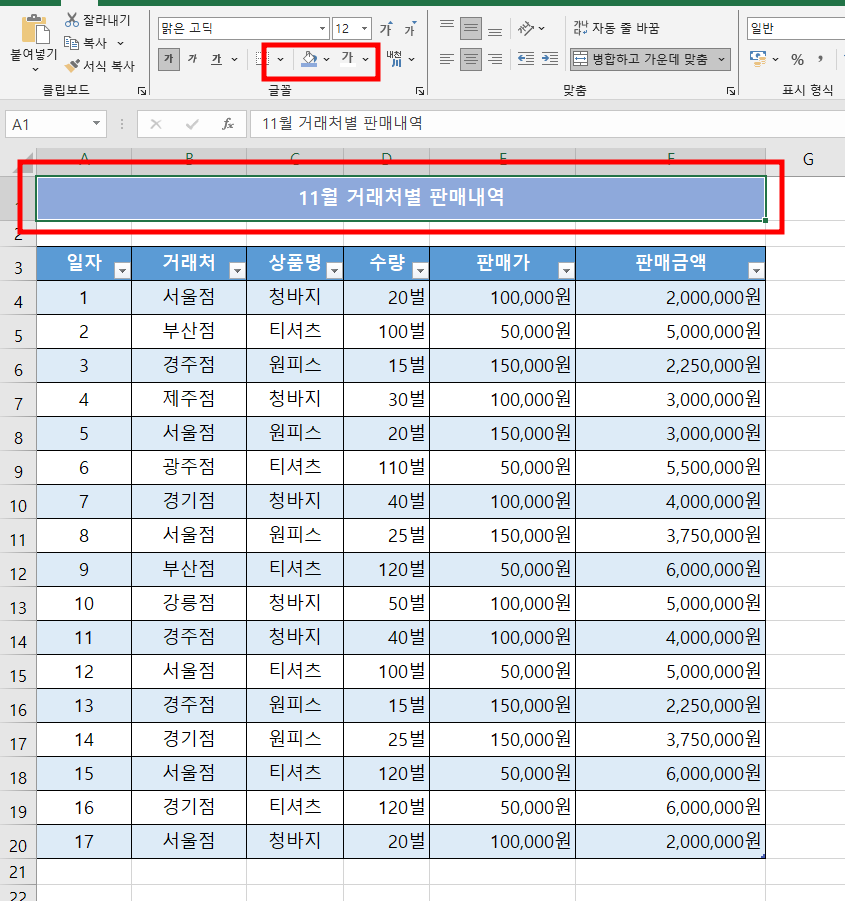Click the phonetic guide 내천 icon
This screenshot has height=901, width=845.
point(394,59)
